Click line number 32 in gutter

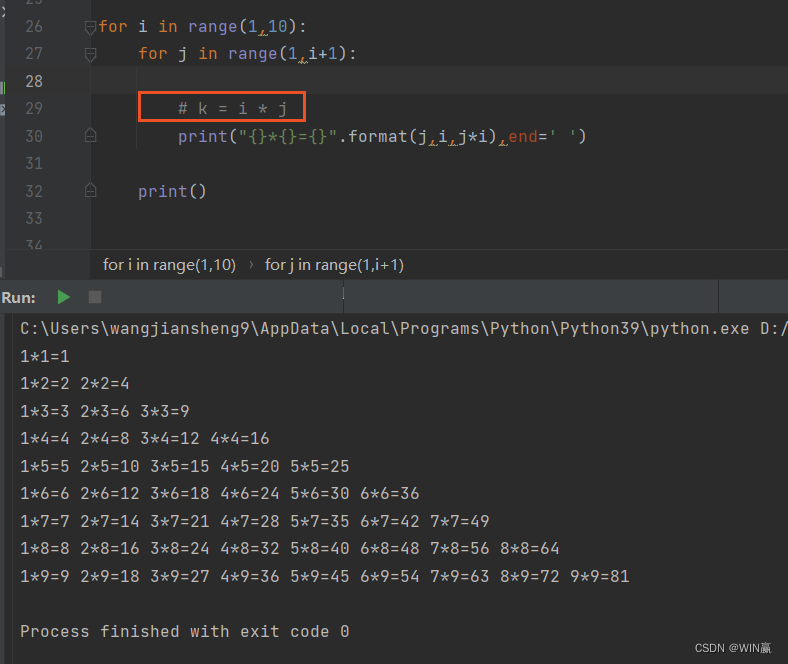tap(34, 191)
